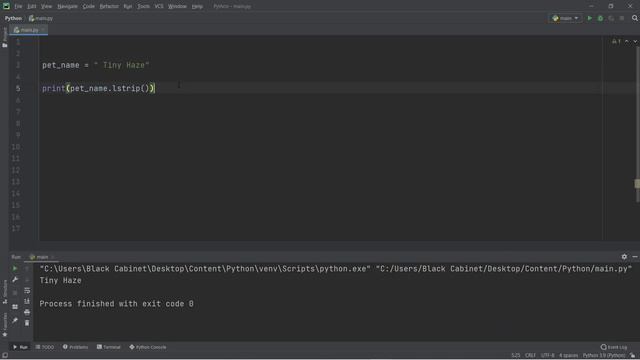Toggle tool window bars icon in corner

(5, 356)
